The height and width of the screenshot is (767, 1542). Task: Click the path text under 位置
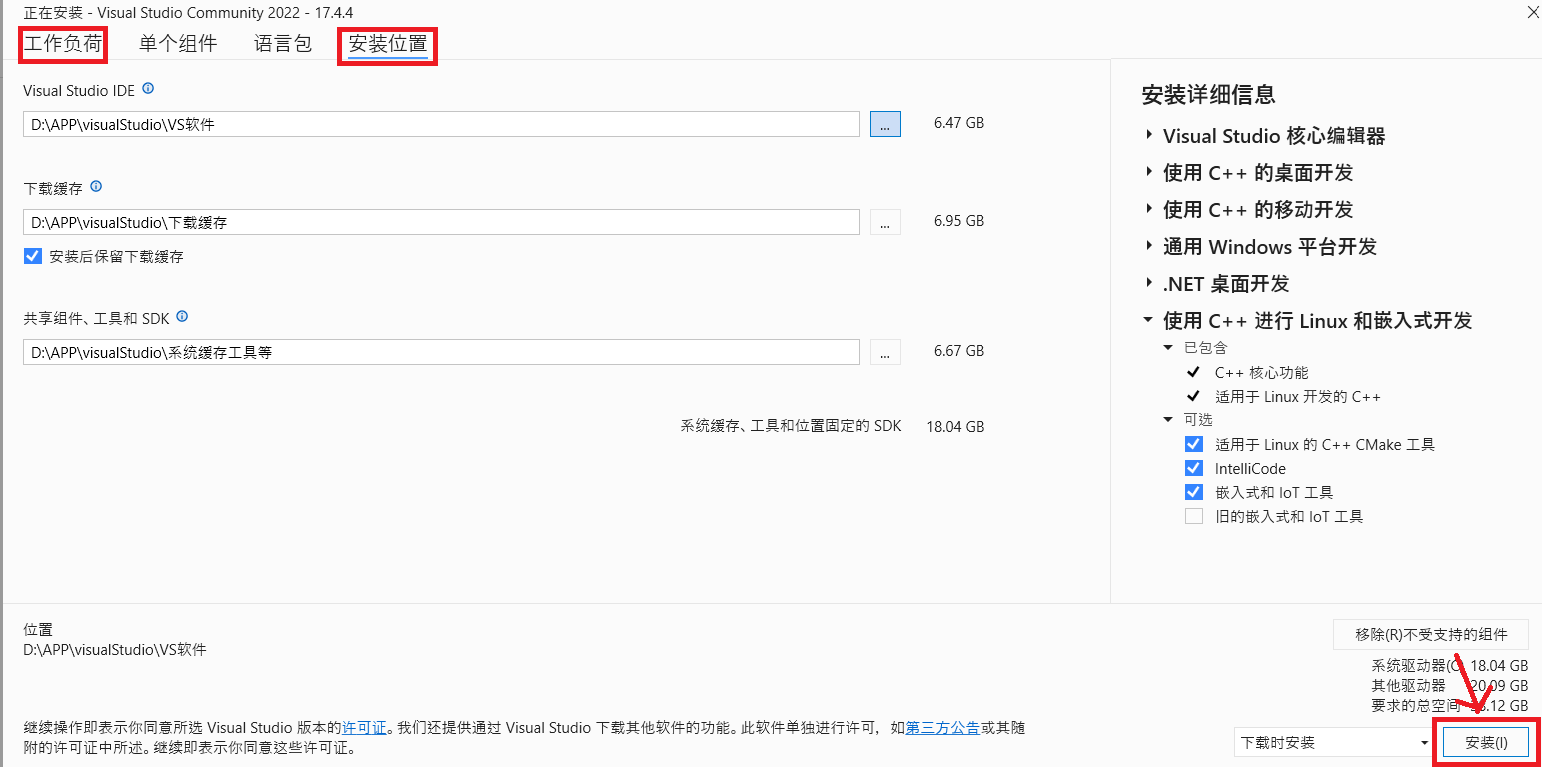115,649
